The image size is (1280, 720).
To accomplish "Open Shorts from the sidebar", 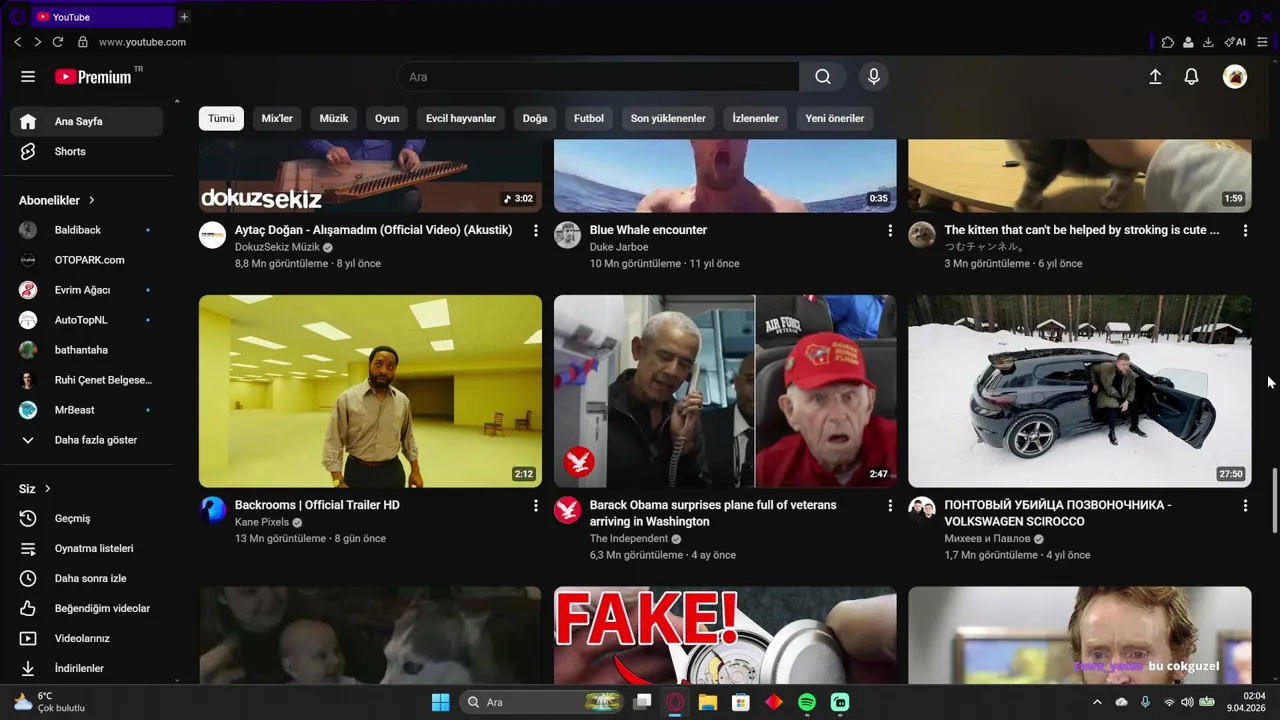I will pos(86,151).
